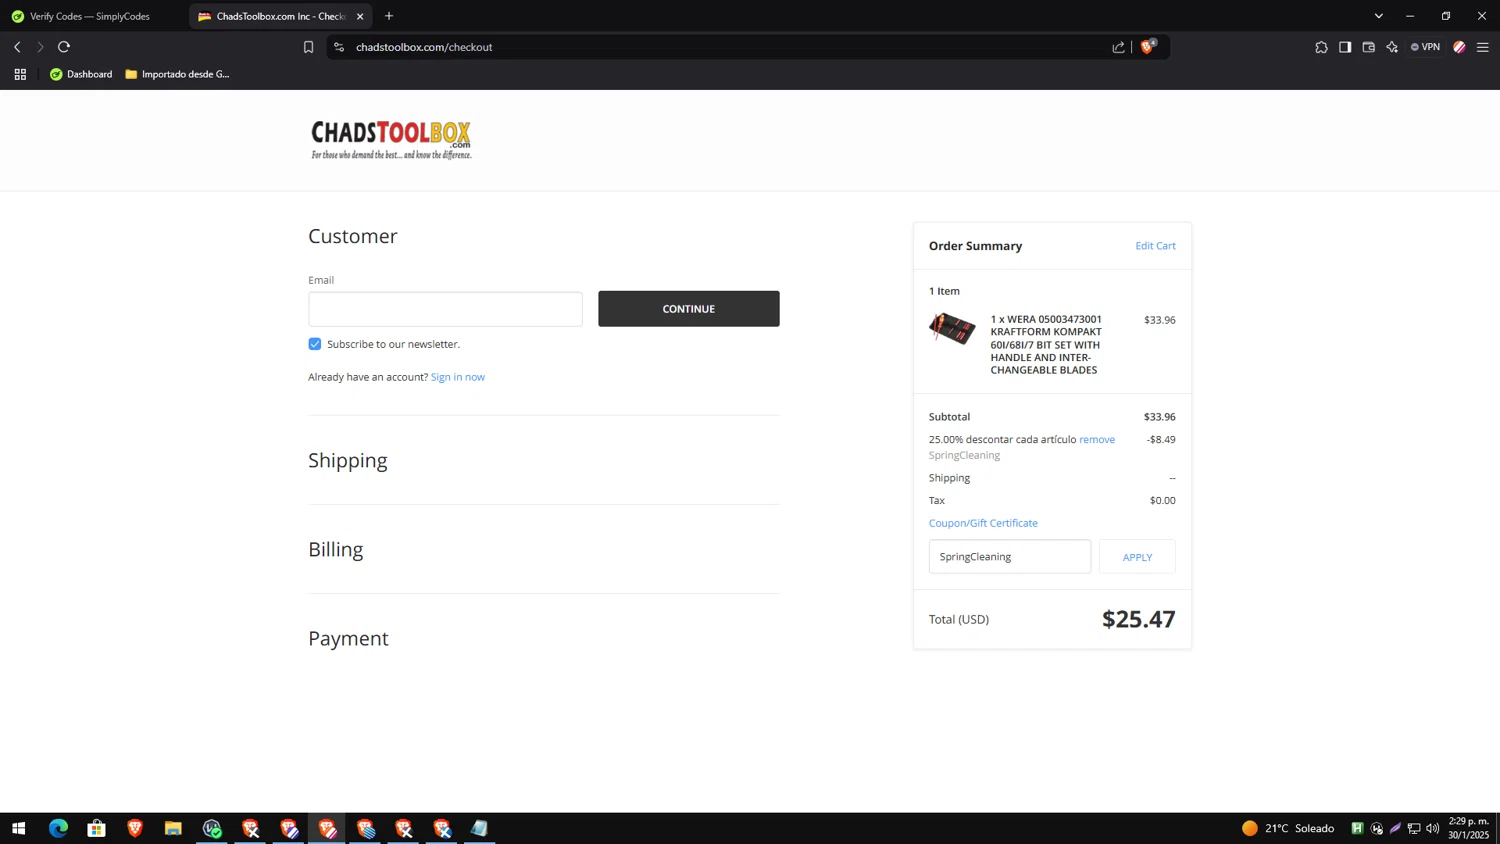
Task: Close the ChadsToolbox checkout tab
Action: click(x=360, y=16)
